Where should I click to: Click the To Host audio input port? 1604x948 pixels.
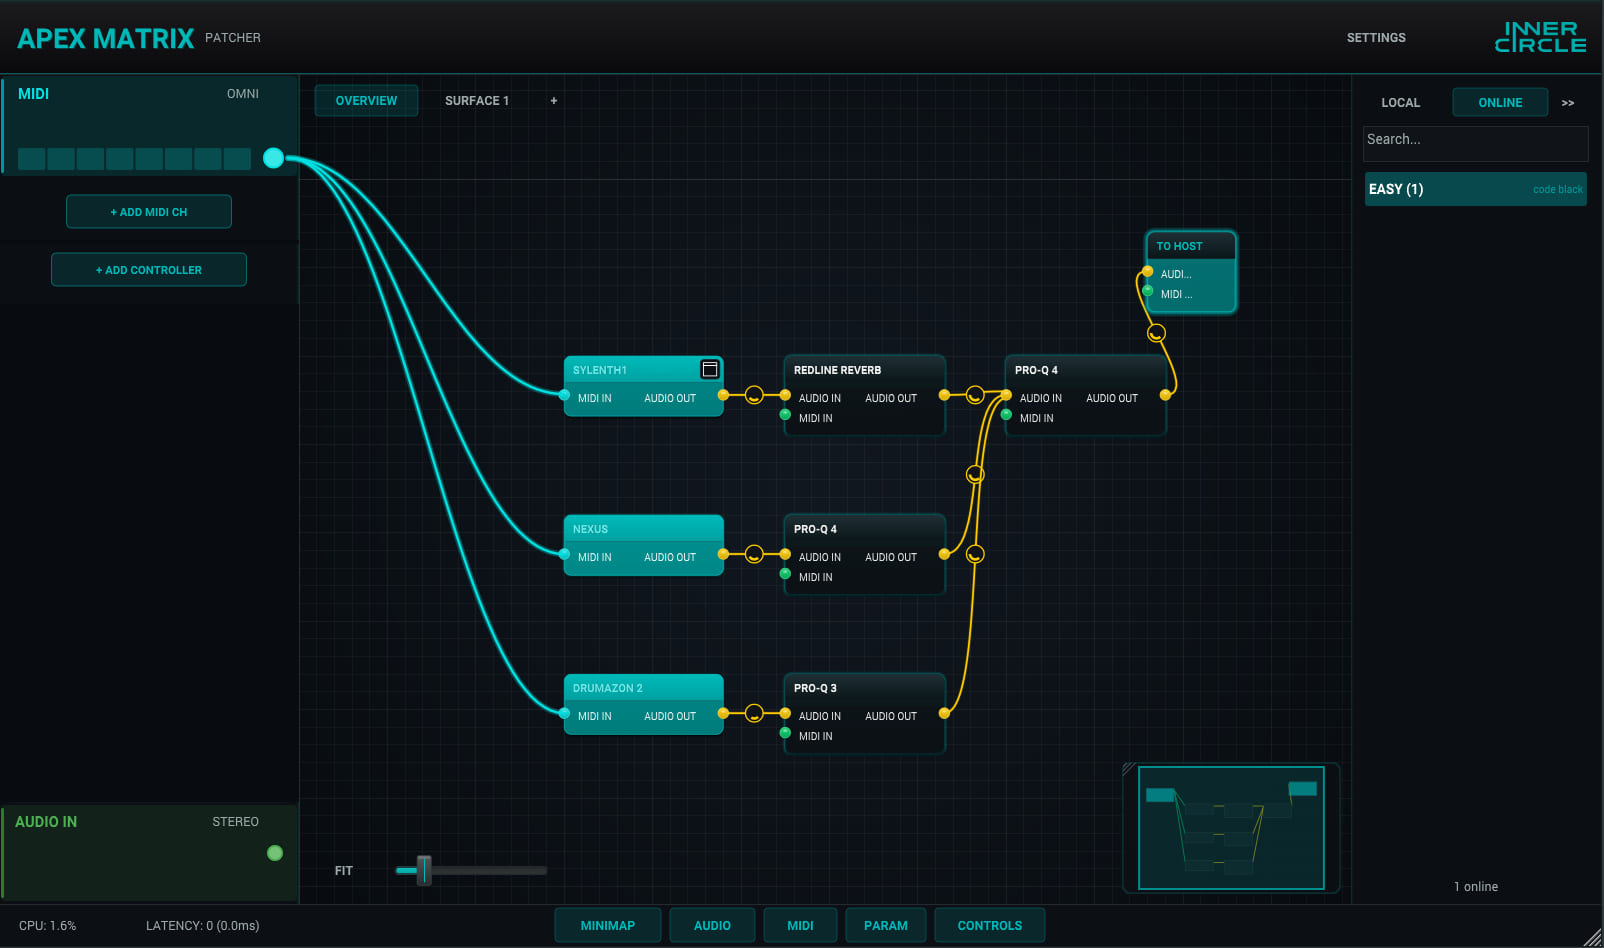(x=1147, y=272)
